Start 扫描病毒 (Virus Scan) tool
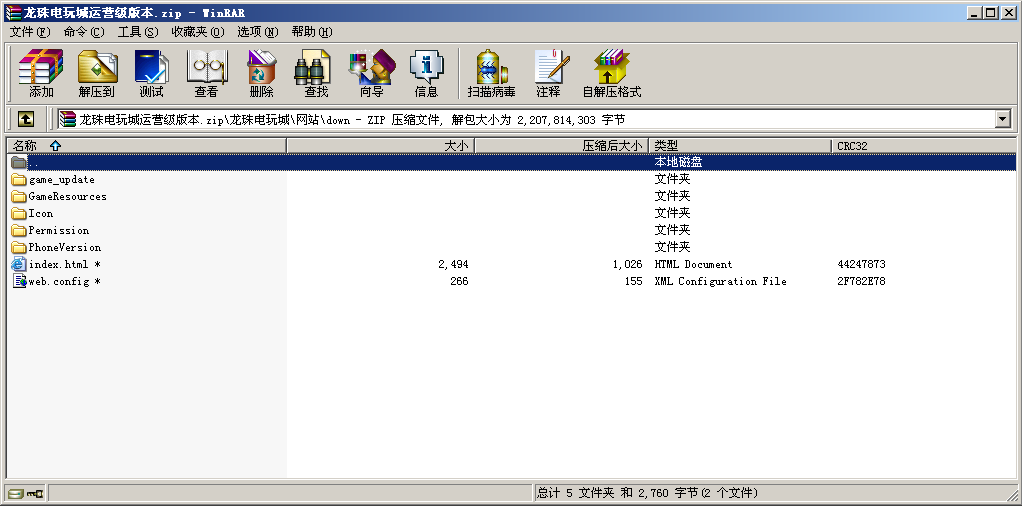This screenshot has width=1022, height=506. (491, 74)
